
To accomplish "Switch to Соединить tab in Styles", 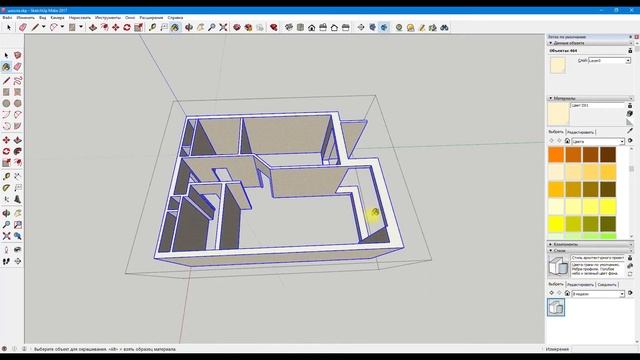I will [607, 284].
